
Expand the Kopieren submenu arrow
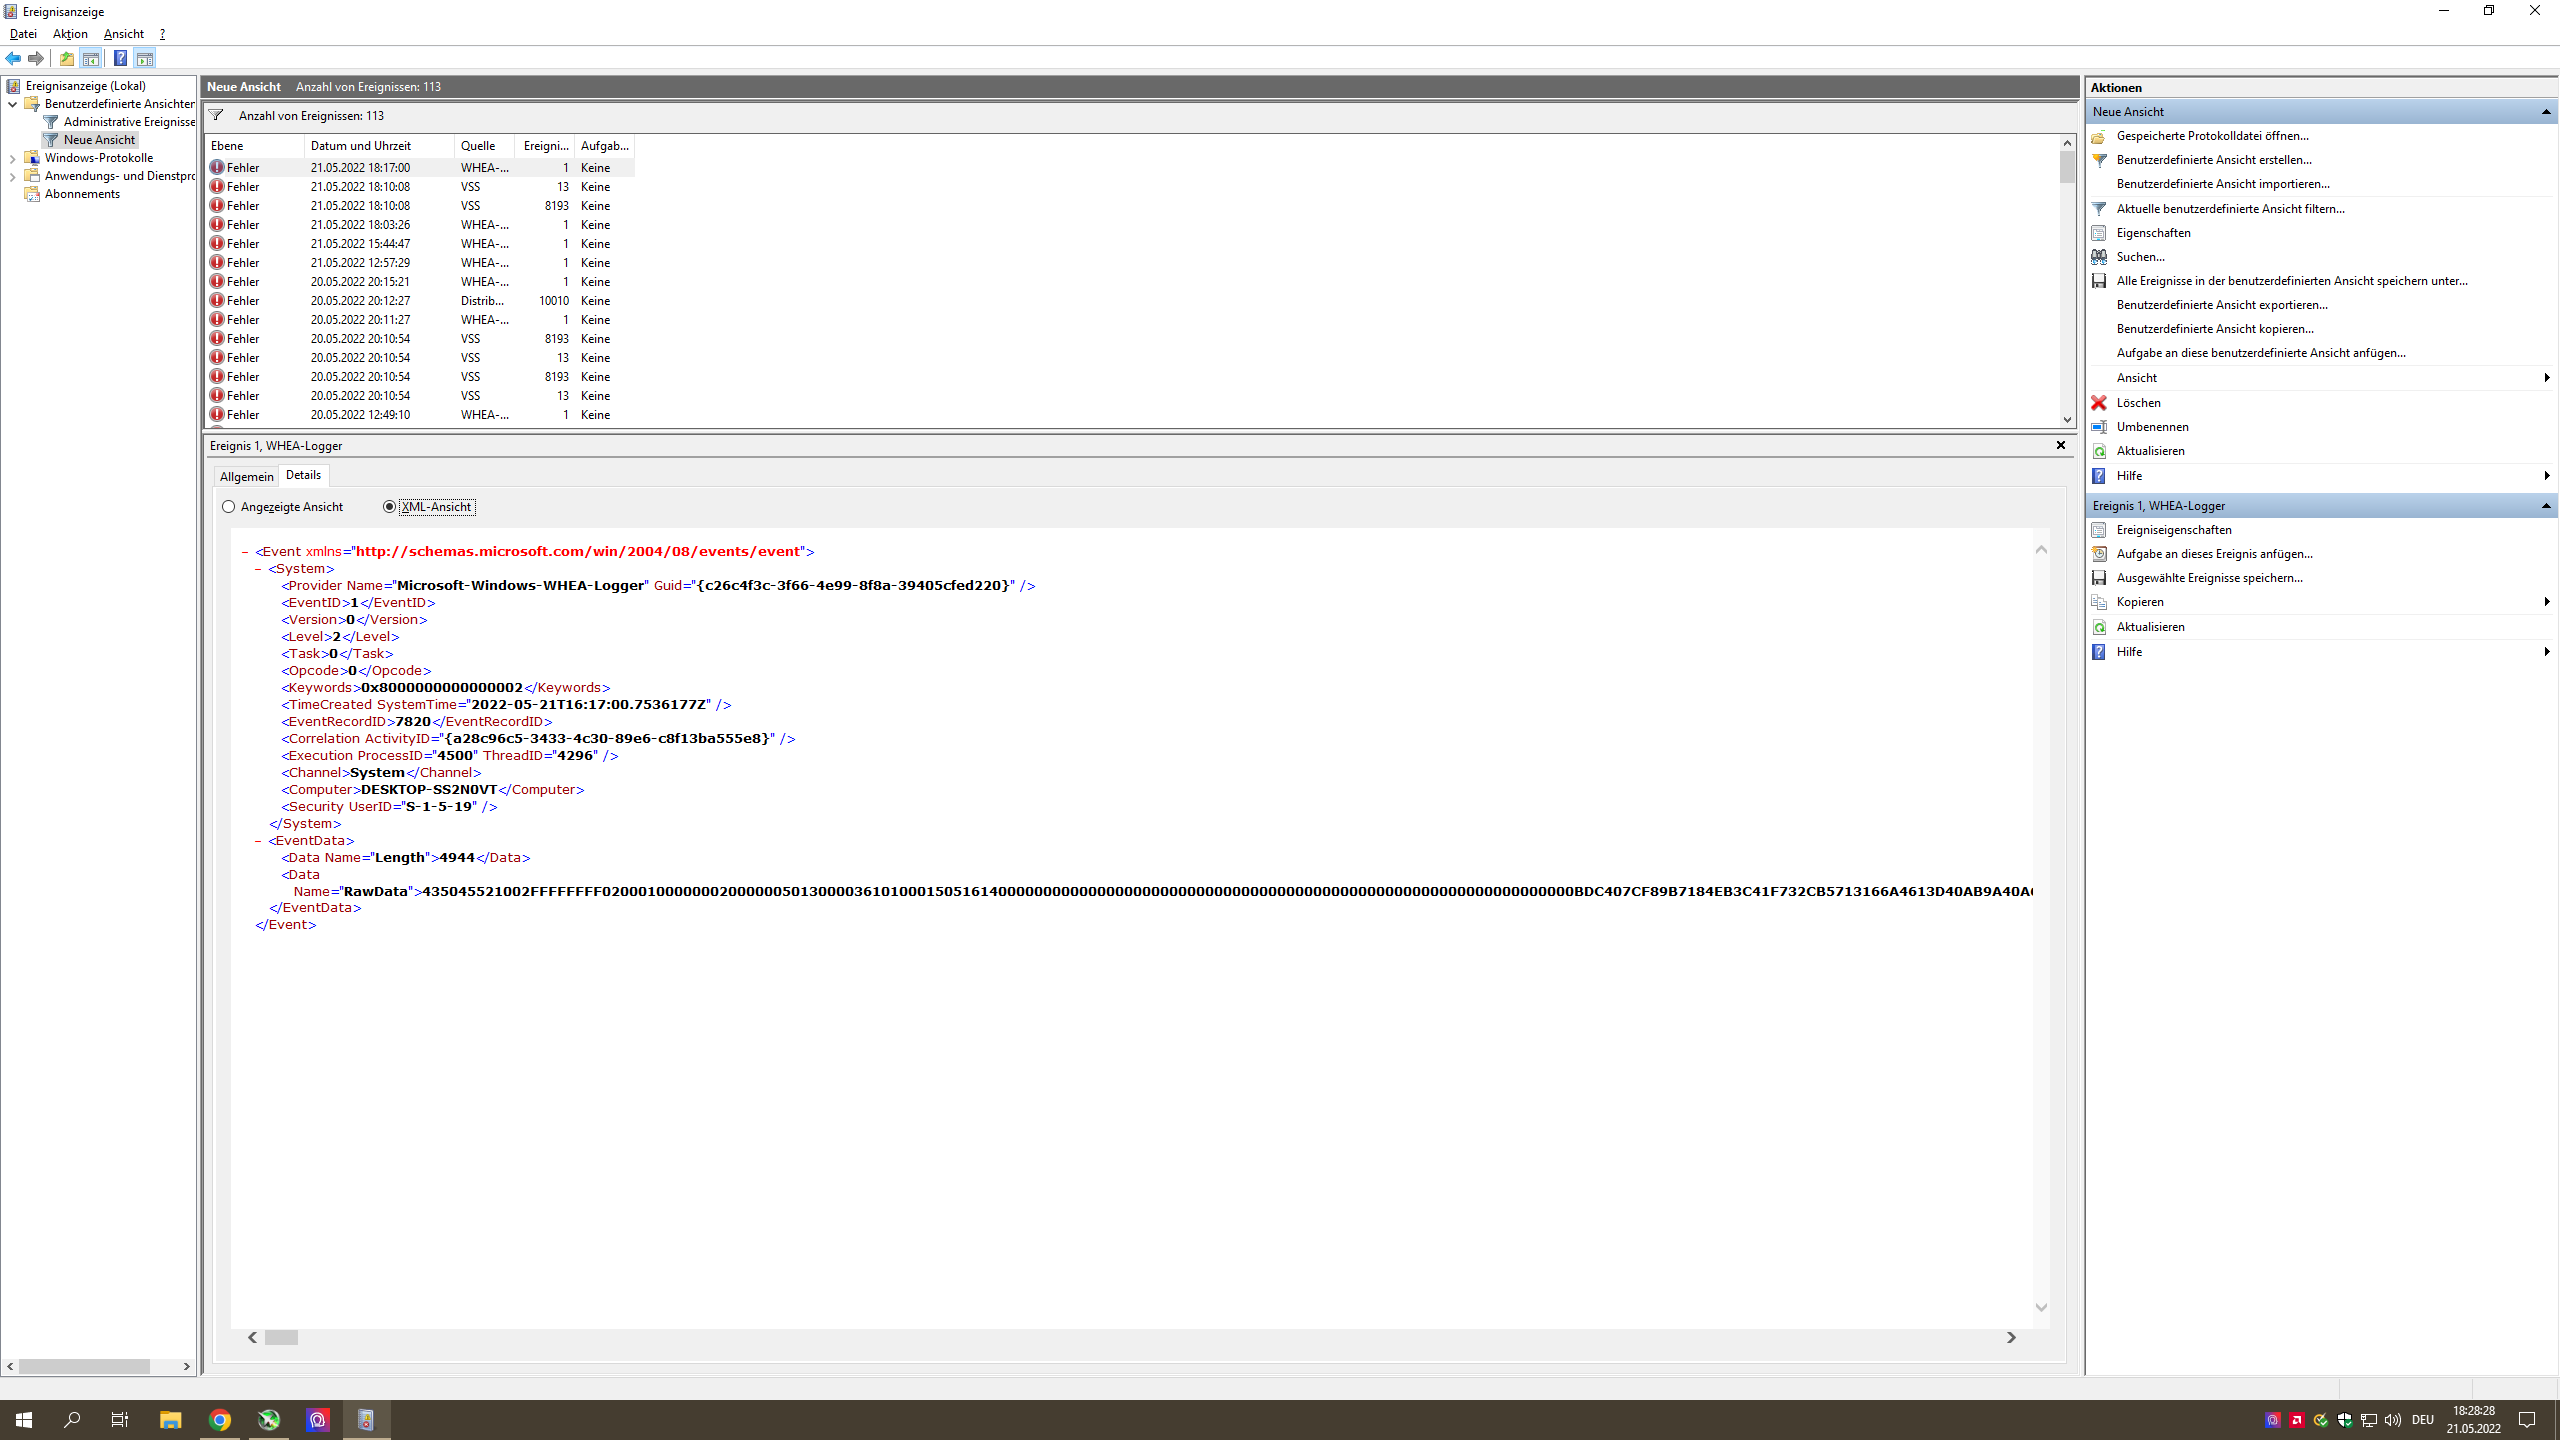tap(2546, 602)
